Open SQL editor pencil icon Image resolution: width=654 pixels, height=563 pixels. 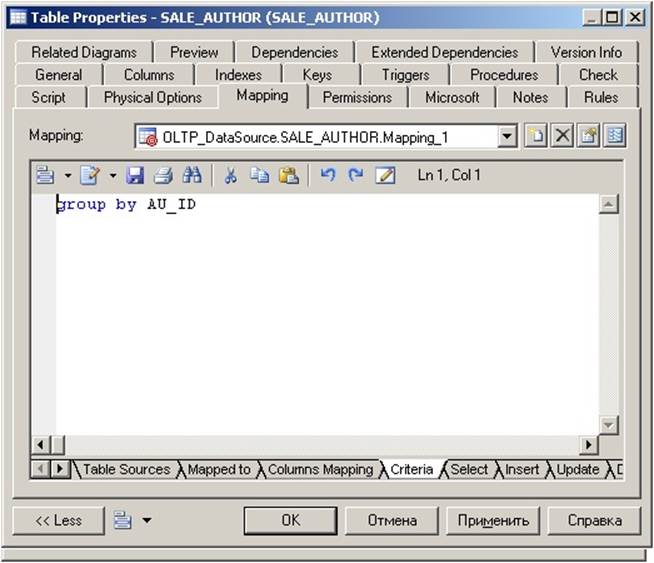385,175
